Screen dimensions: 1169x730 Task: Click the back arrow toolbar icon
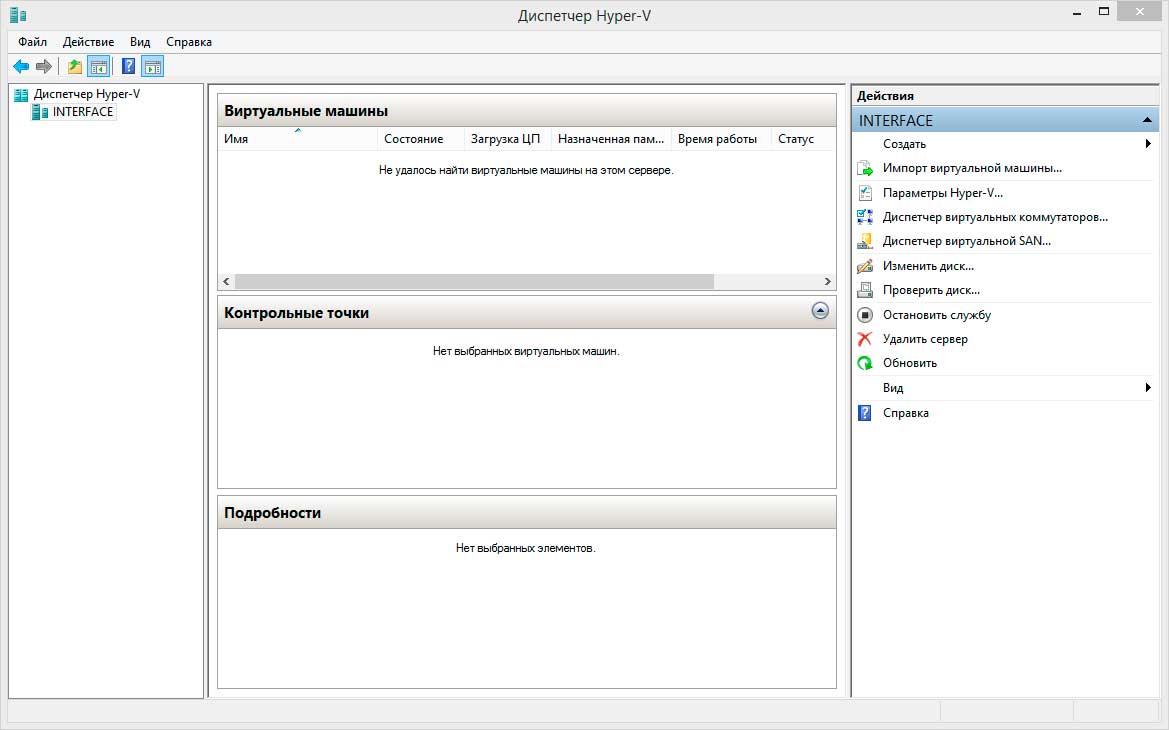(21, 67)
